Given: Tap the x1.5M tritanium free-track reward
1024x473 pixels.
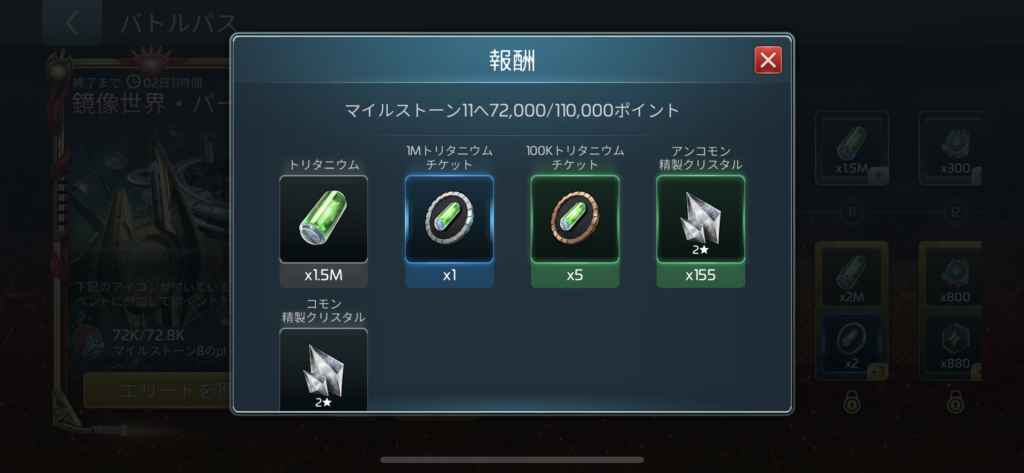Looking at the screenshot, I should coord(852,148).
